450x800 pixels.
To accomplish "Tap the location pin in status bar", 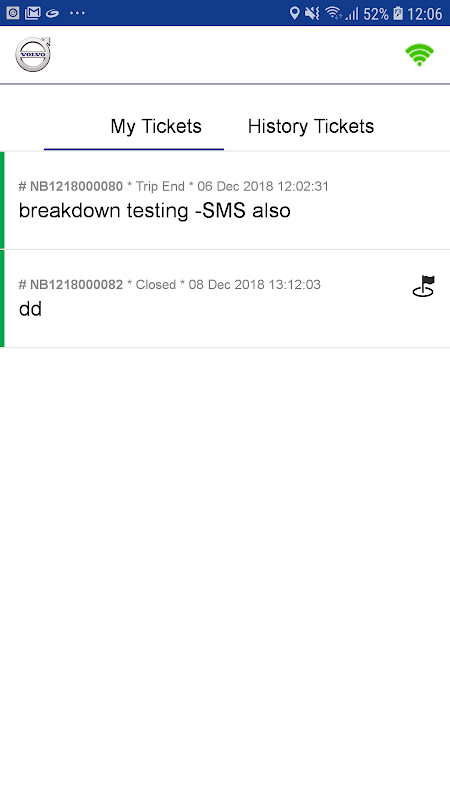I will point(294,13).
